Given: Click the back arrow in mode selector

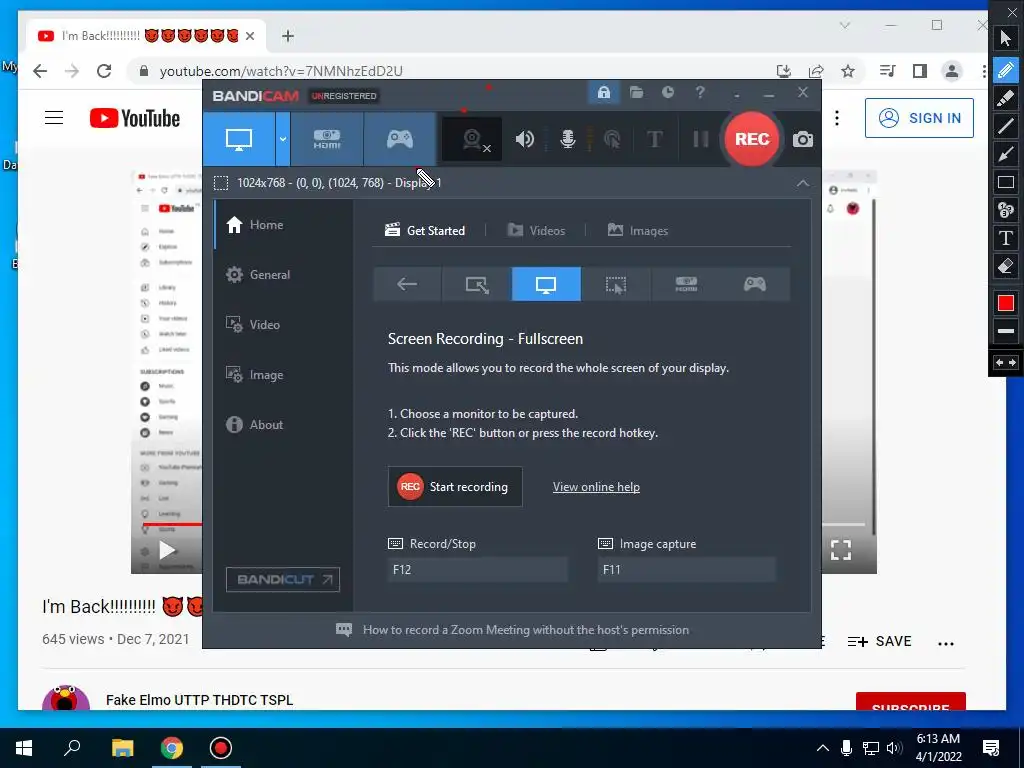Looking at the screenshot, I should click(407, 284).
